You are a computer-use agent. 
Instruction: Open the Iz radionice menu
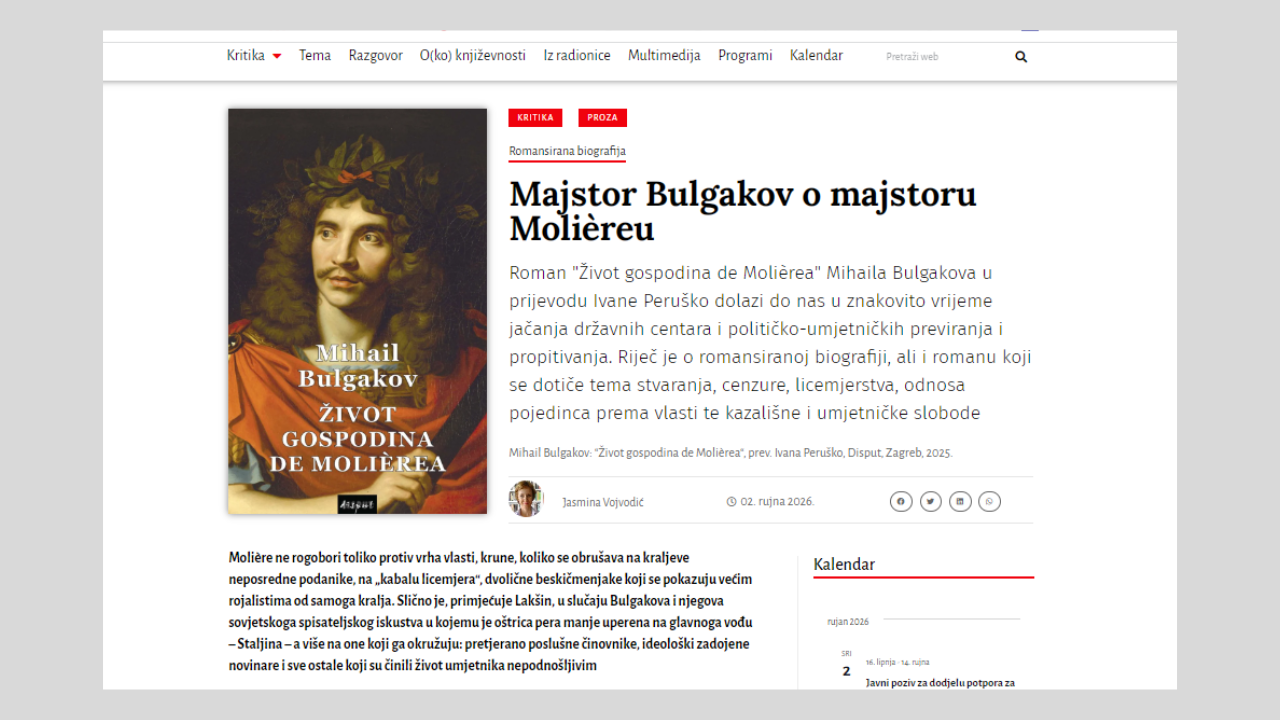click(x=577, y=56)
